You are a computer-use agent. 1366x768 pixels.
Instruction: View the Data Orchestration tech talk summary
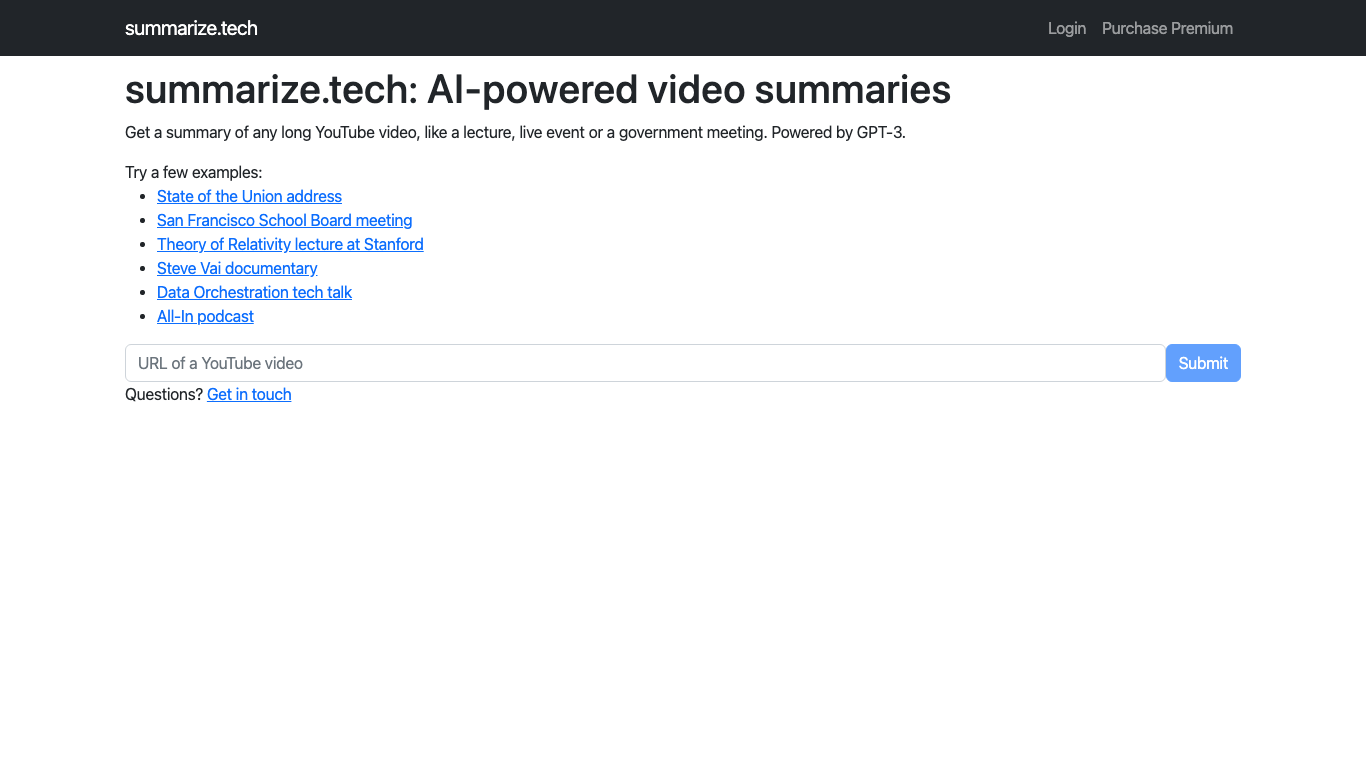[x=254, y=292]
